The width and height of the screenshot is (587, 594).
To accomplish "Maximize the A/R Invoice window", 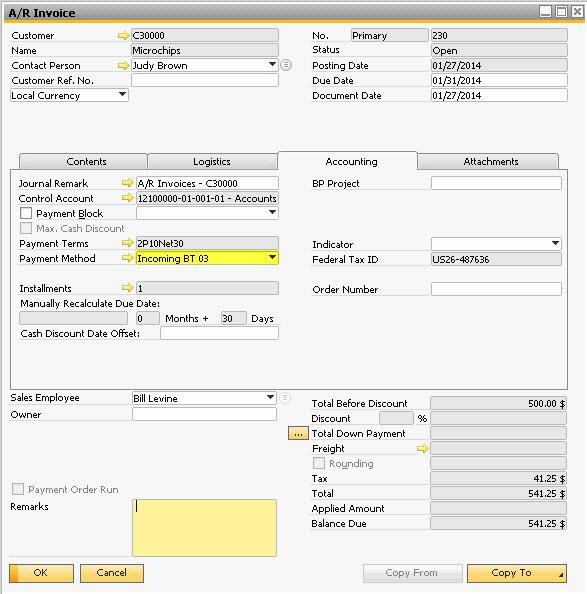I will coord(561,12).
